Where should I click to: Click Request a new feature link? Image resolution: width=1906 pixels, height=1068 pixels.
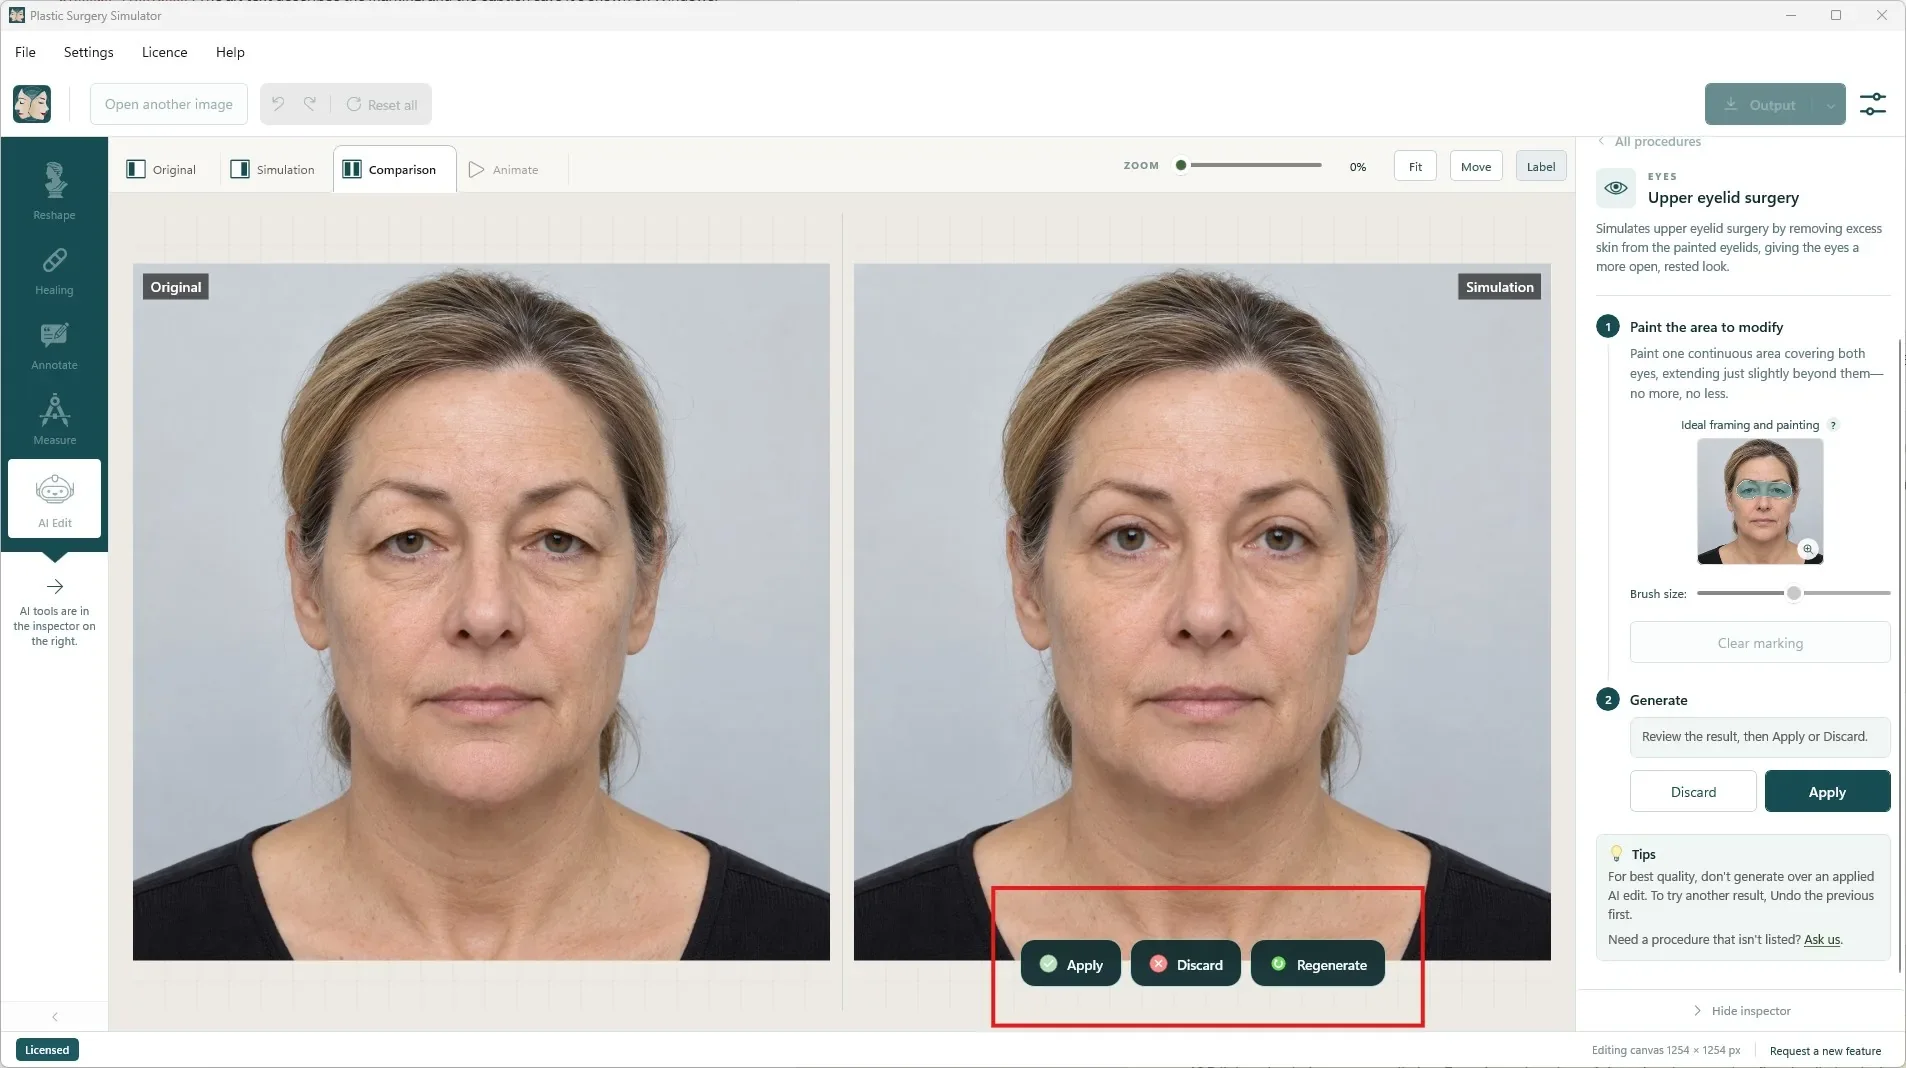coord(1825,1050)
